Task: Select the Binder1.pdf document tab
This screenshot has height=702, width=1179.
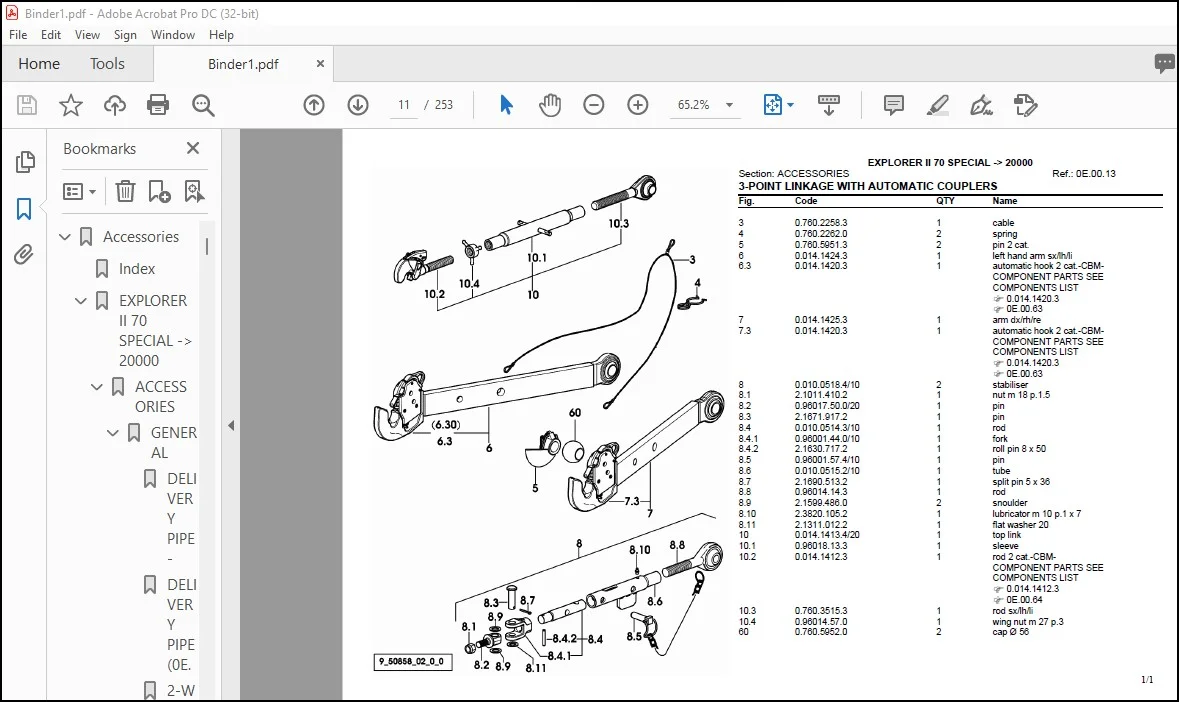Action: point(244,64)
